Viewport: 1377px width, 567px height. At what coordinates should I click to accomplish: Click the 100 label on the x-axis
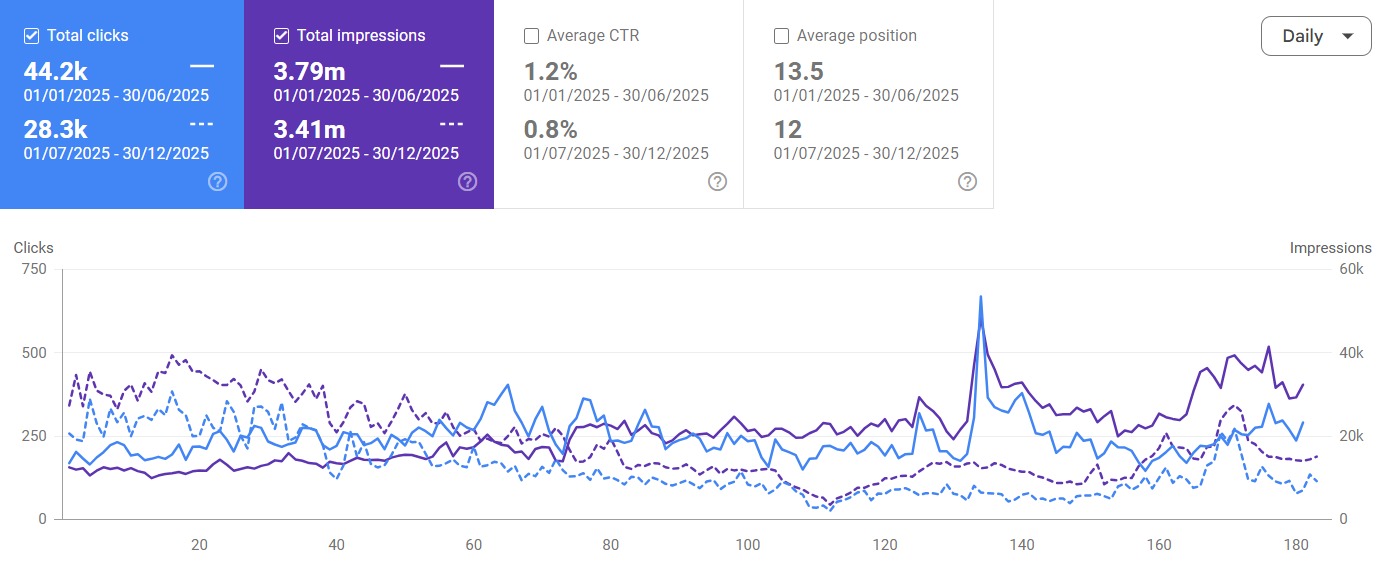[747, 545]
